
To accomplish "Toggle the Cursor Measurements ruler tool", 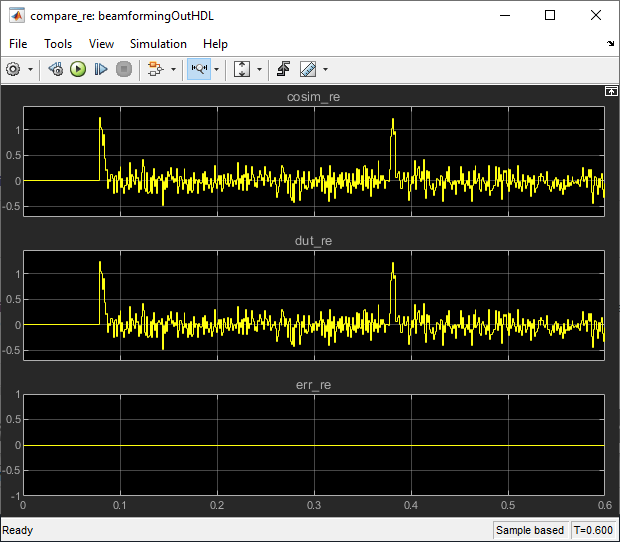I will coord(307,69).
